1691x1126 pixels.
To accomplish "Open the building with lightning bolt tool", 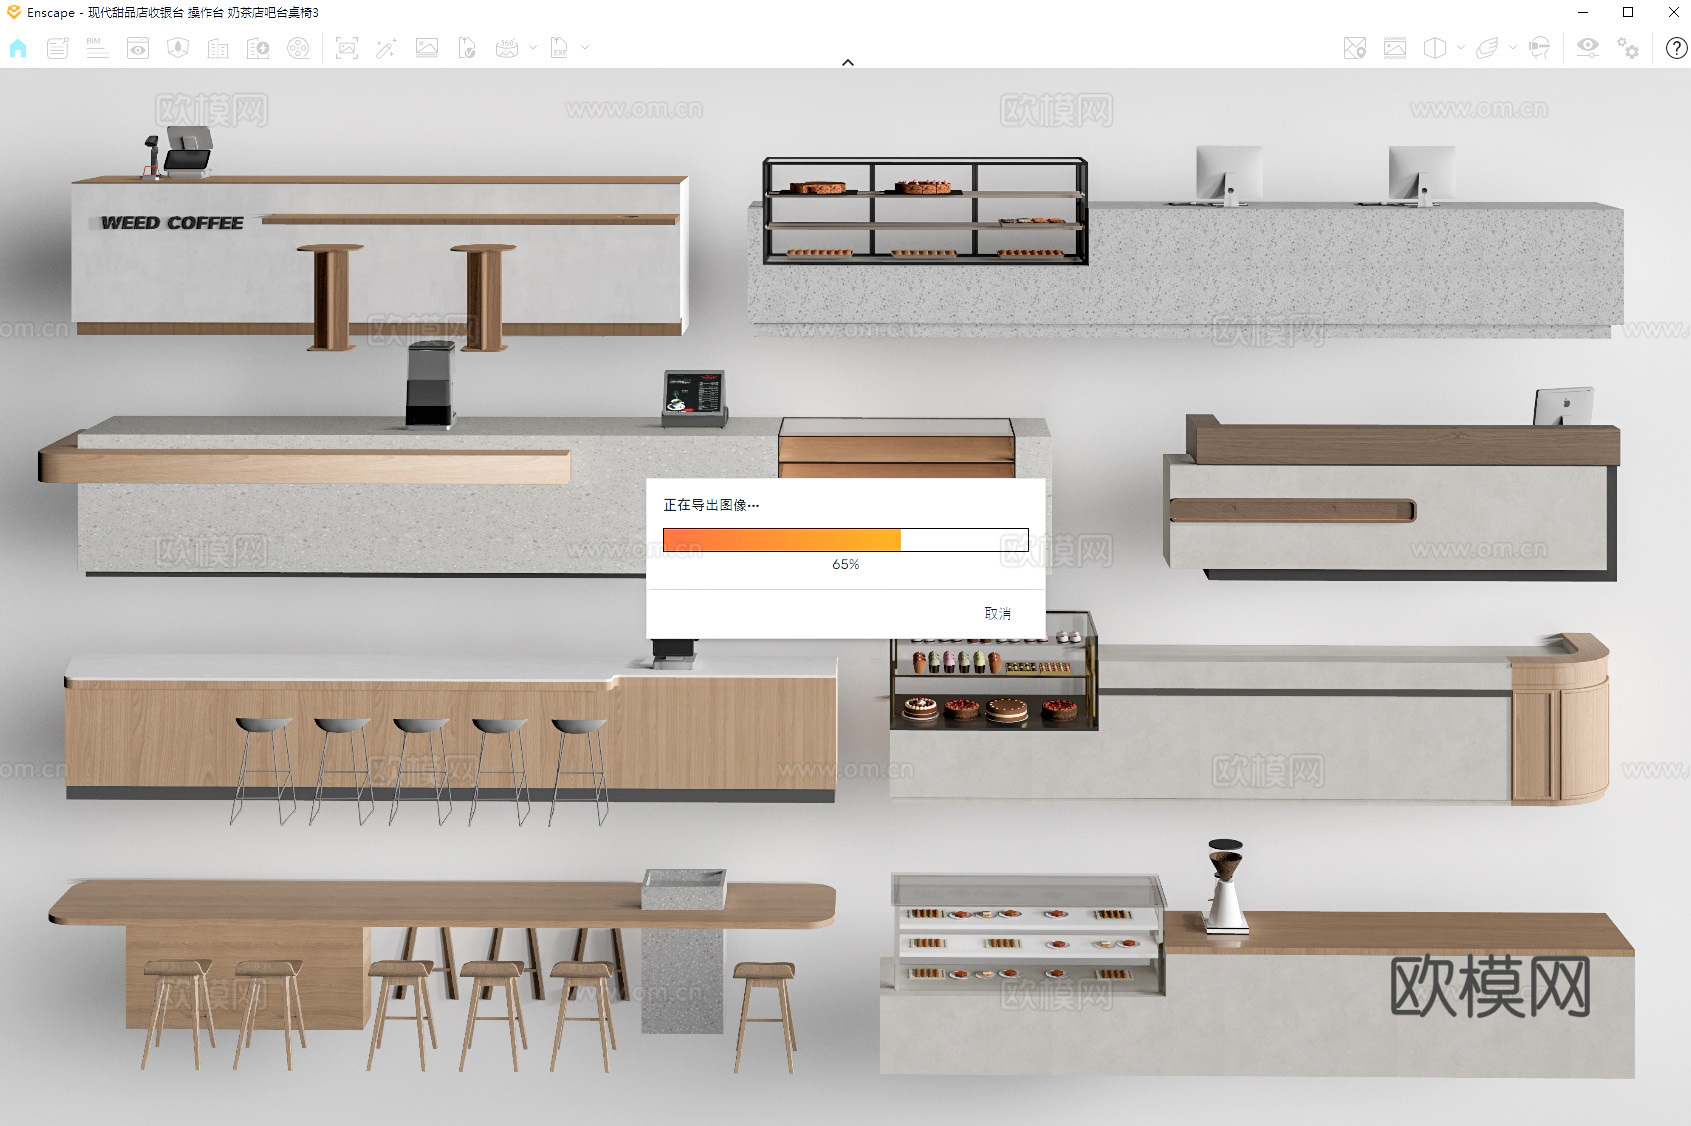I will coord(258,48).
